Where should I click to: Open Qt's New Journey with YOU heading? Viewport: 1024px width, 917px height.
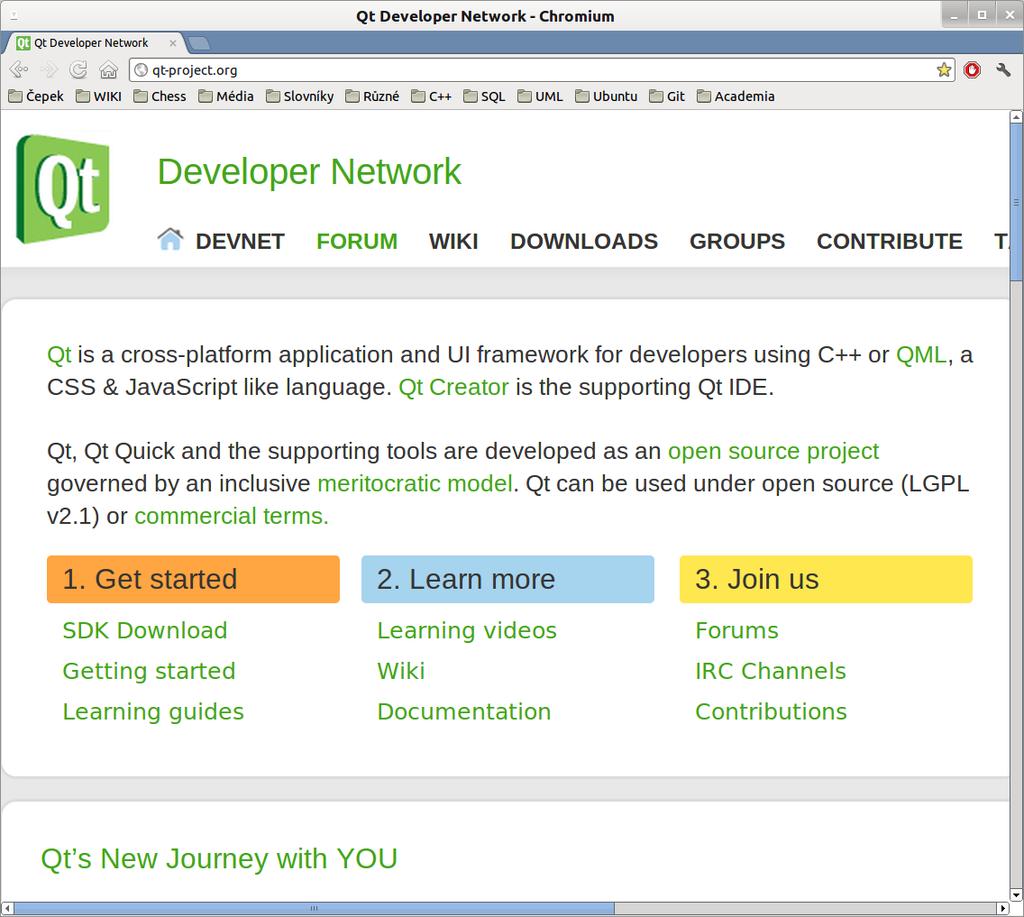(x=219, y=858)
